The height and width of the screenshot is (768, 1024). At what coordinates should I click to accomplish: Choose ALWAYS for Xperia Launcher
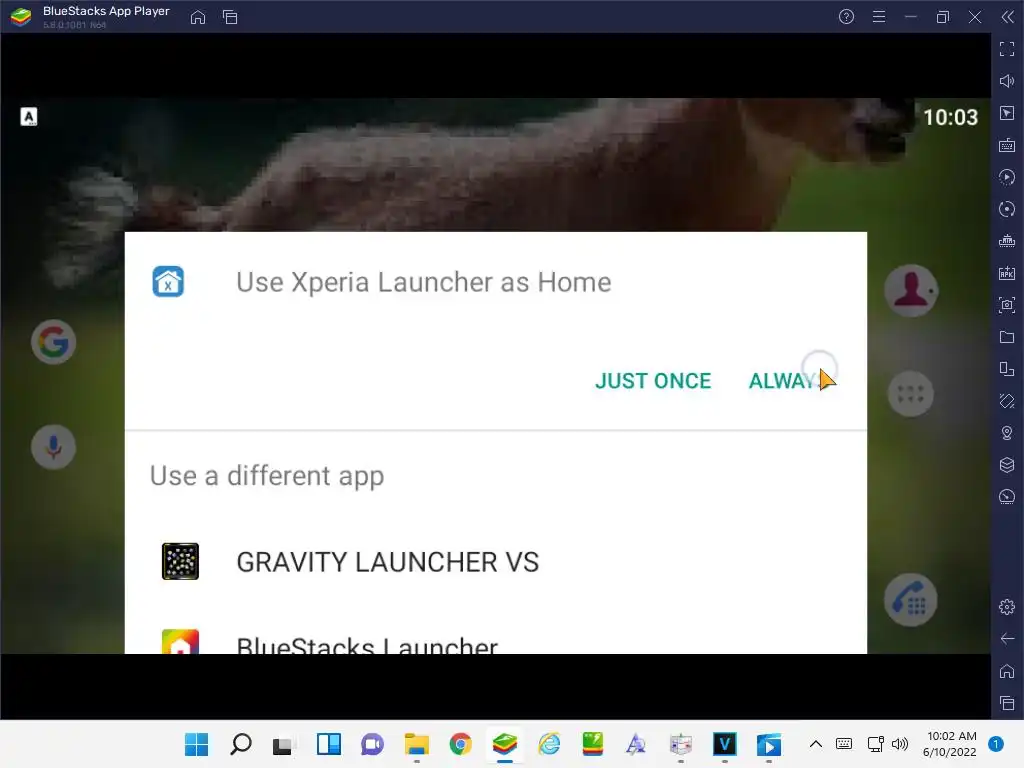pyautogui.click(x=787, y=381)
